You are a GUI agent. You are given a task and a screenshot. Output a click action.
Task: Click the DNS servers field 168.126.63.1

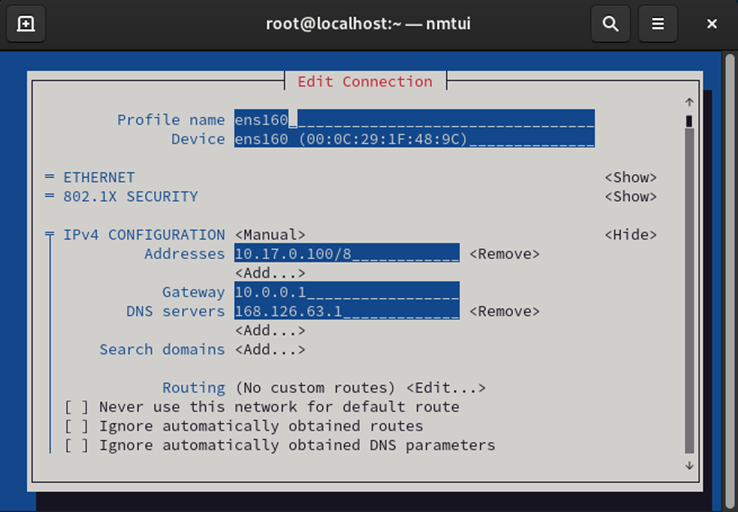coord(347,311)
